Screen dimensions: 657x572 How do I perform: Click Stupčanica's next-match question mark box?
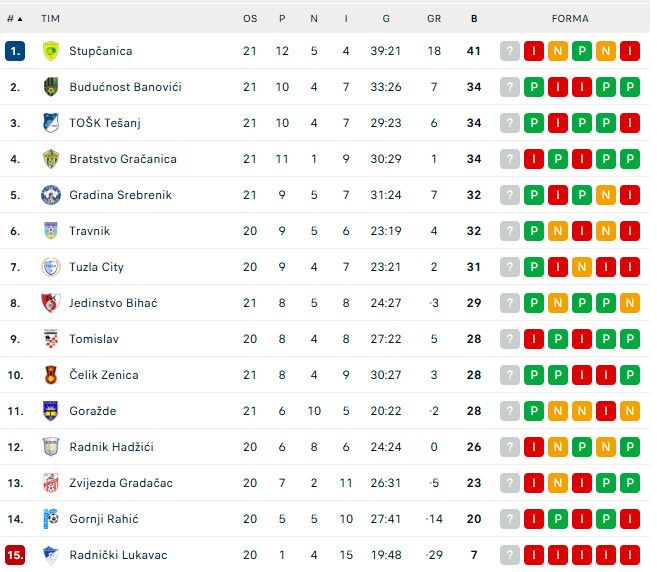[510, 51]
